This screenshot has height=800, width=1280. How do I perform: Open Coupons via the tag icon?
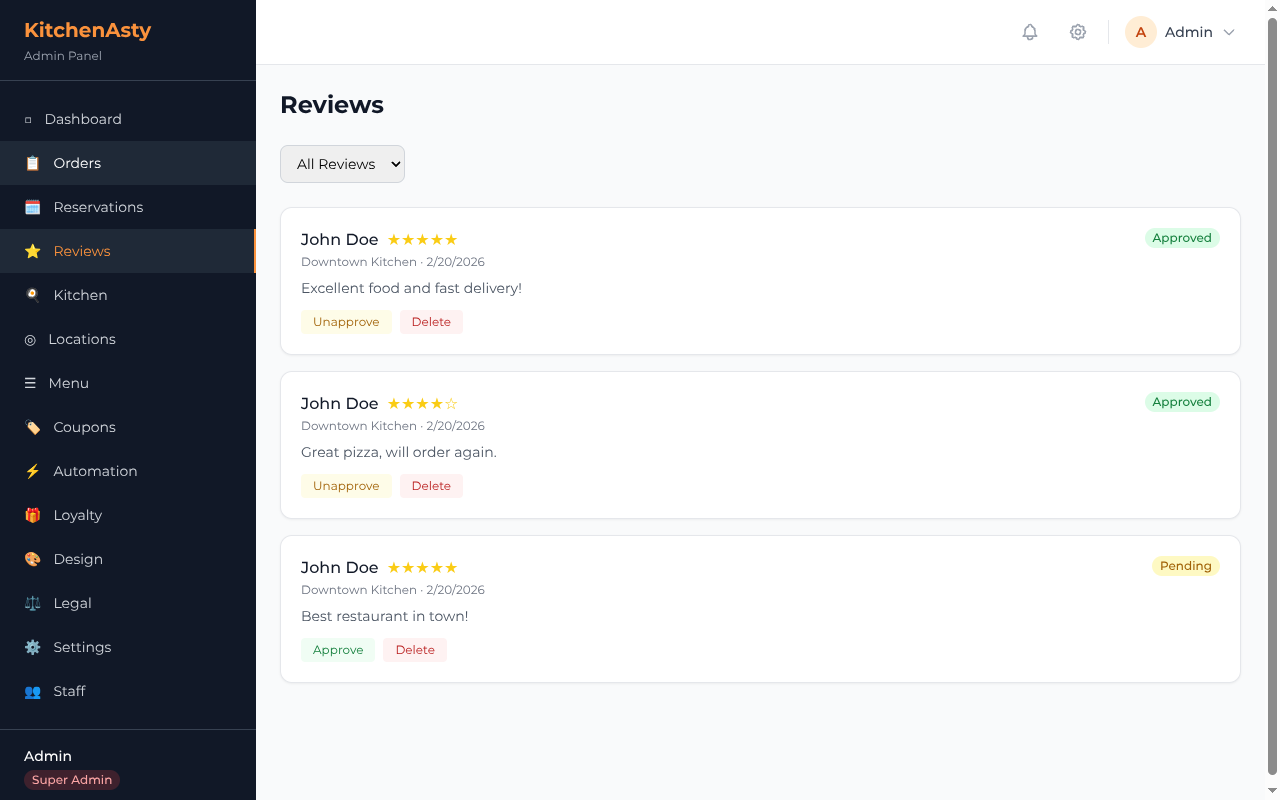click(31, 426)
